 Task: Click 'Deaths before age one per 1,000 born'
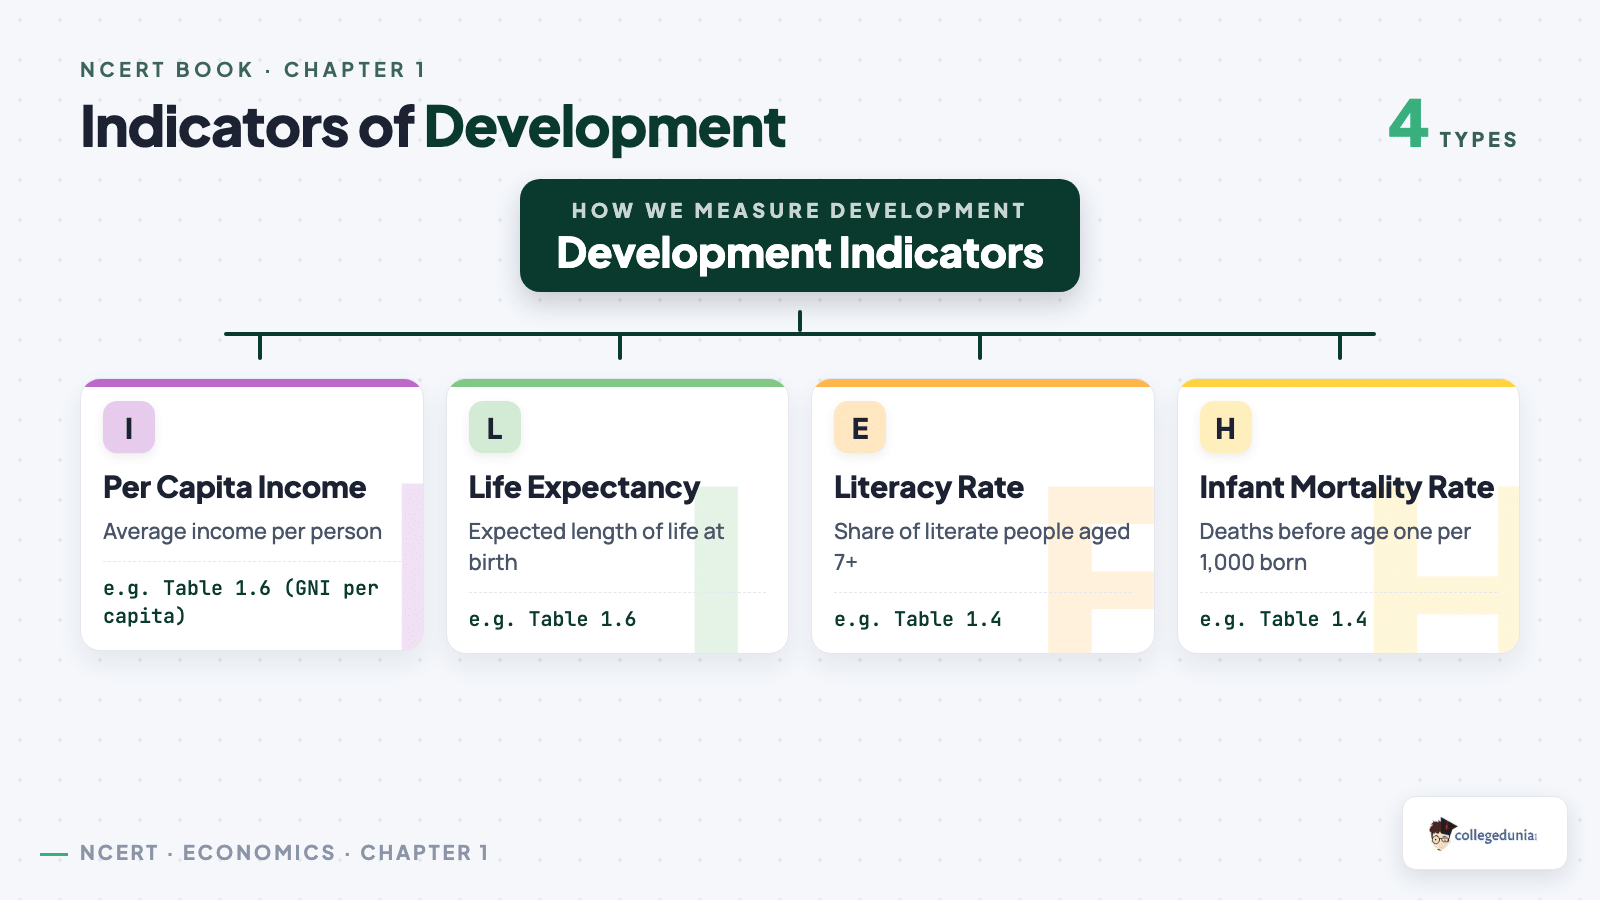click(x=1336, y=546)
